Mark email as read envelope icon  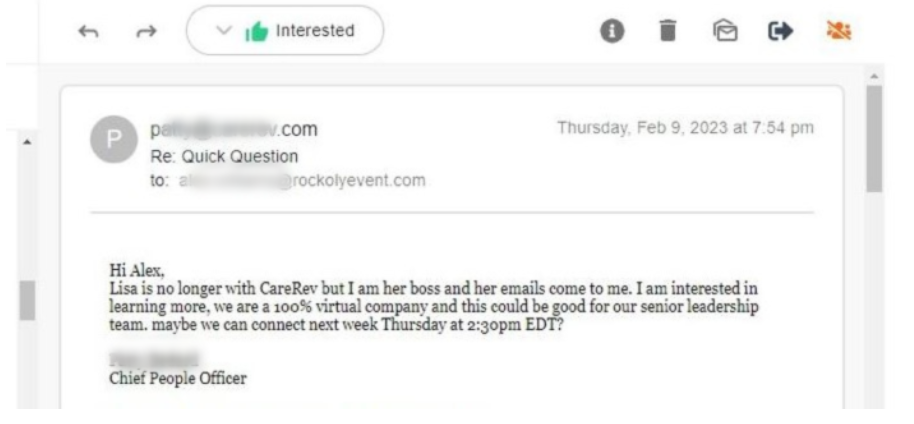(725, 31)
